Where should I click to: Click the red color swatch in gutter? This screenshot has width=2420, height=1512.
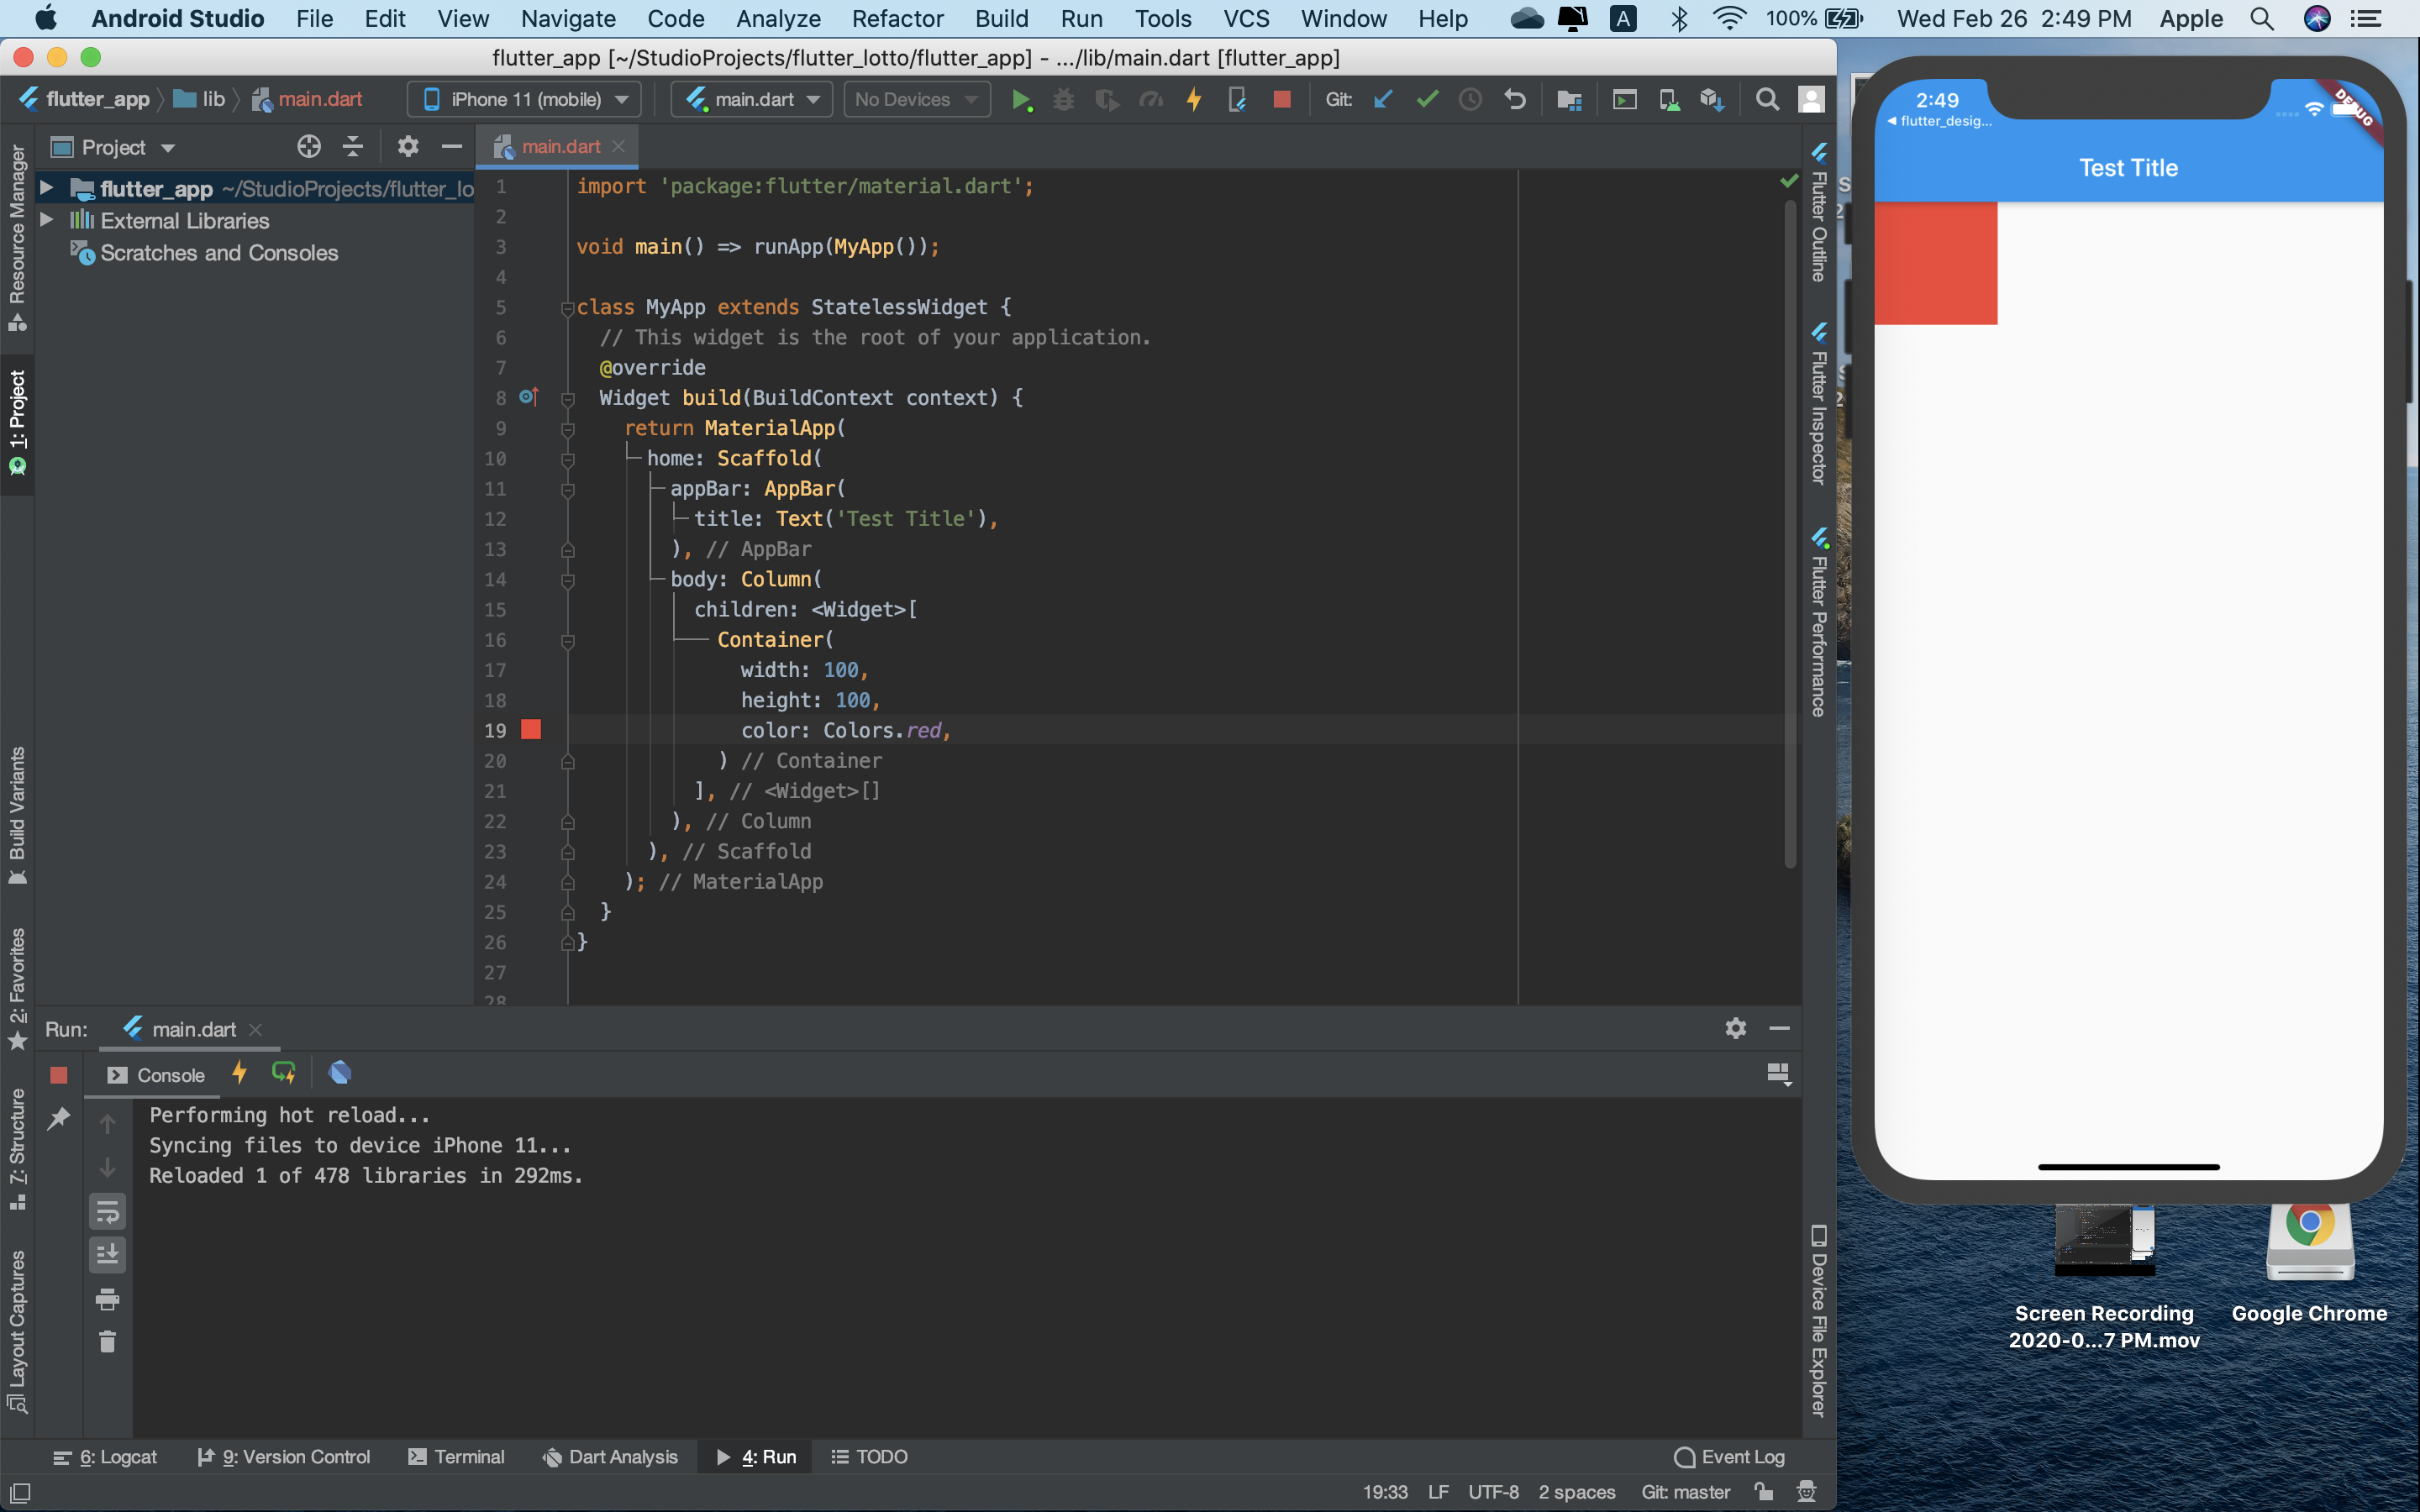[531, 730]
